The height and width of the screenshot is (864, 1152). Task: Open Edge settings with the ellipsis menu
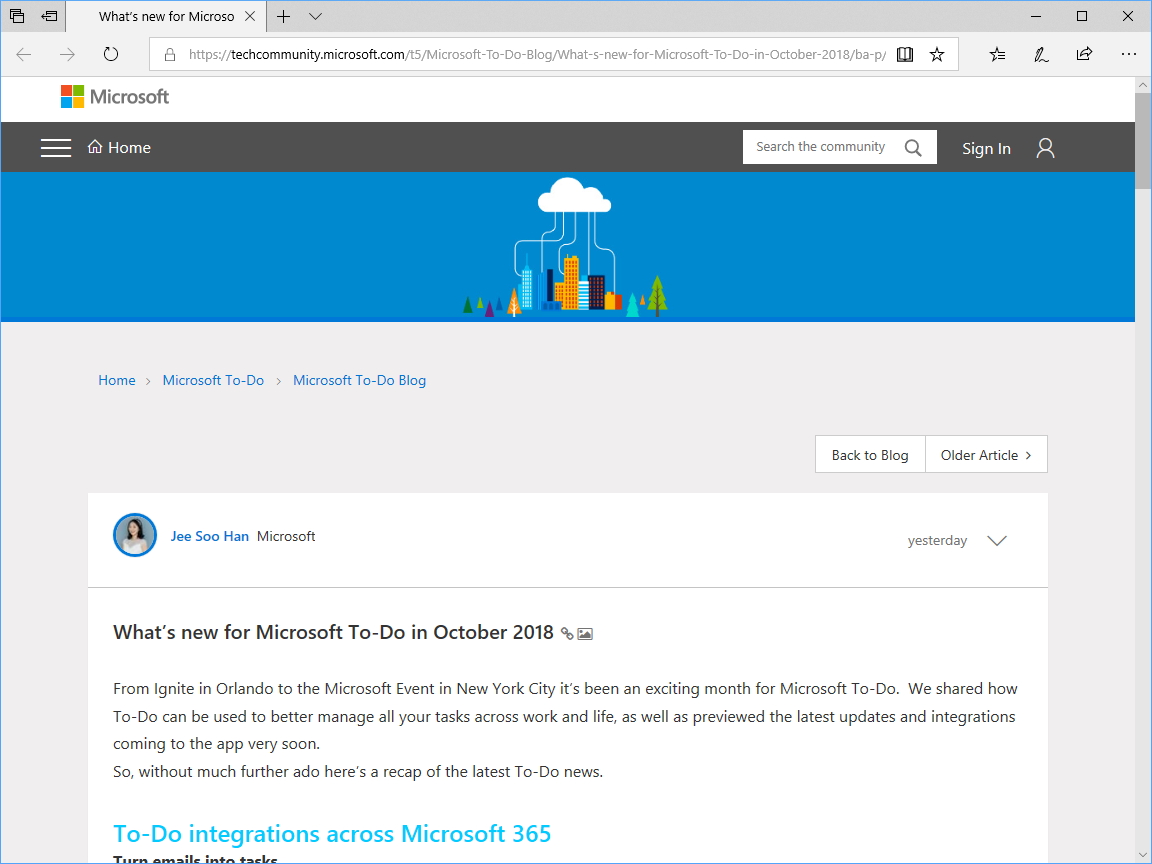(x=1129, y=54)
